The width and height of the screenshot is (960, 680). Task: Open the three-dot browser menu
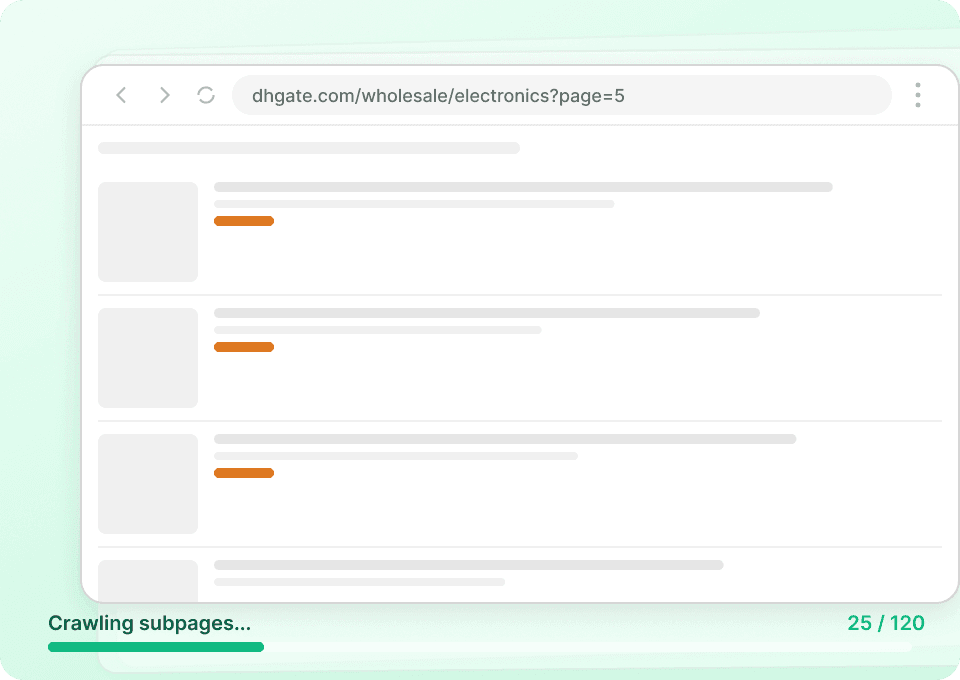click(x=917, y=95)
